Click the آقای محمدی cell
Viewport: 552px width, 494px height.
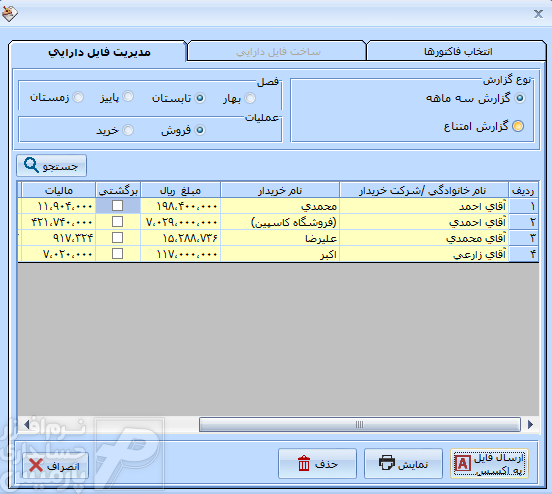(424, 238)
